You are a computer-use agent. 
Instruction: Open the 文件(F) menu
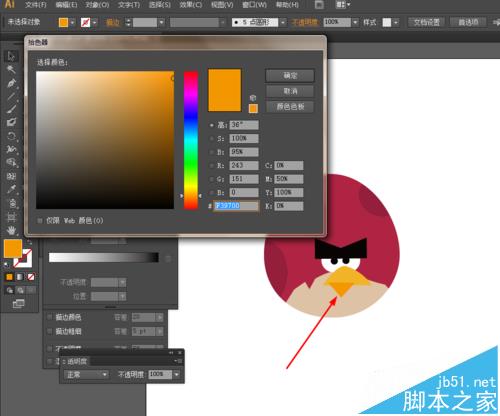pos(35,5)
